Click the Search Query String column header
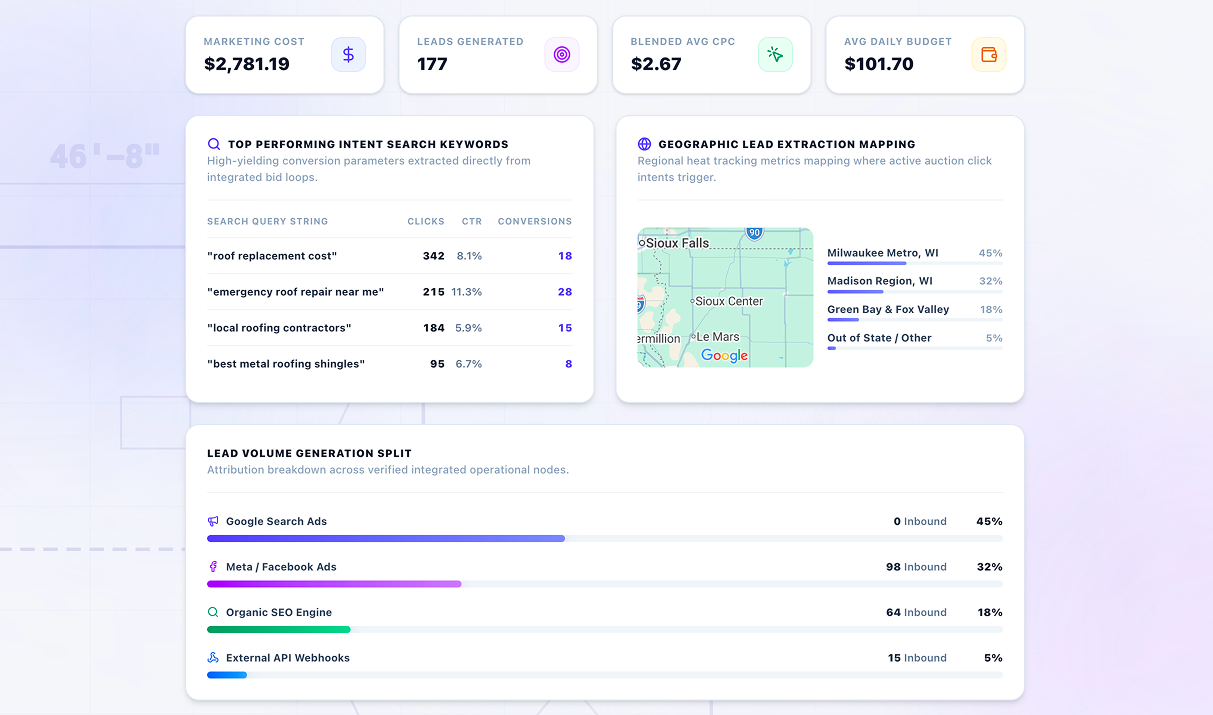 click(x=267, y=221)
